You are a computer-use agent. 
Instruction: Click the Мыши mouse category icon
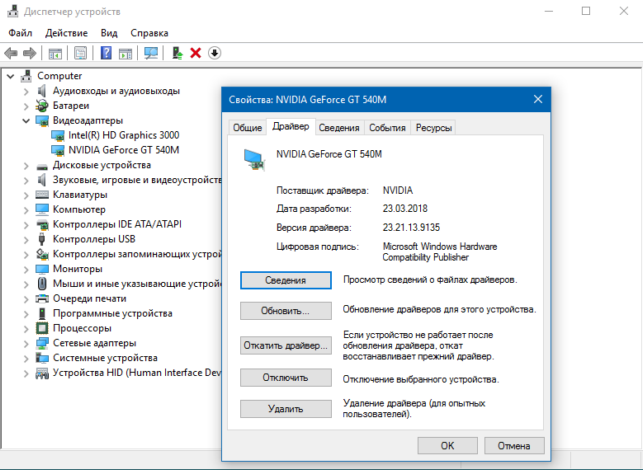[42, 284]
